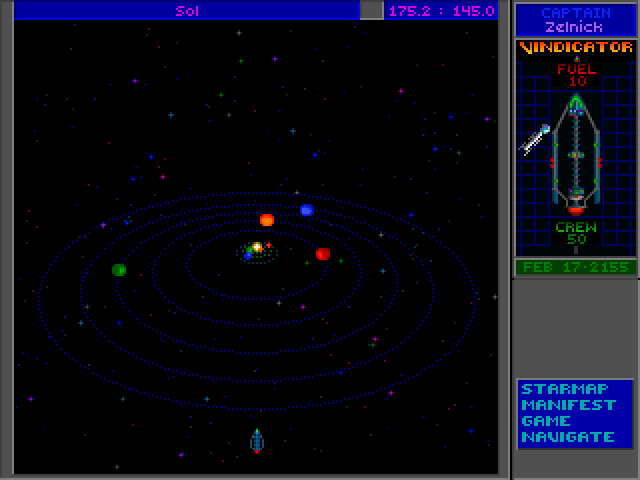Click the Sol system title bar
The height and width of the screenshot is (480, 640).
[x=186, y=11]
